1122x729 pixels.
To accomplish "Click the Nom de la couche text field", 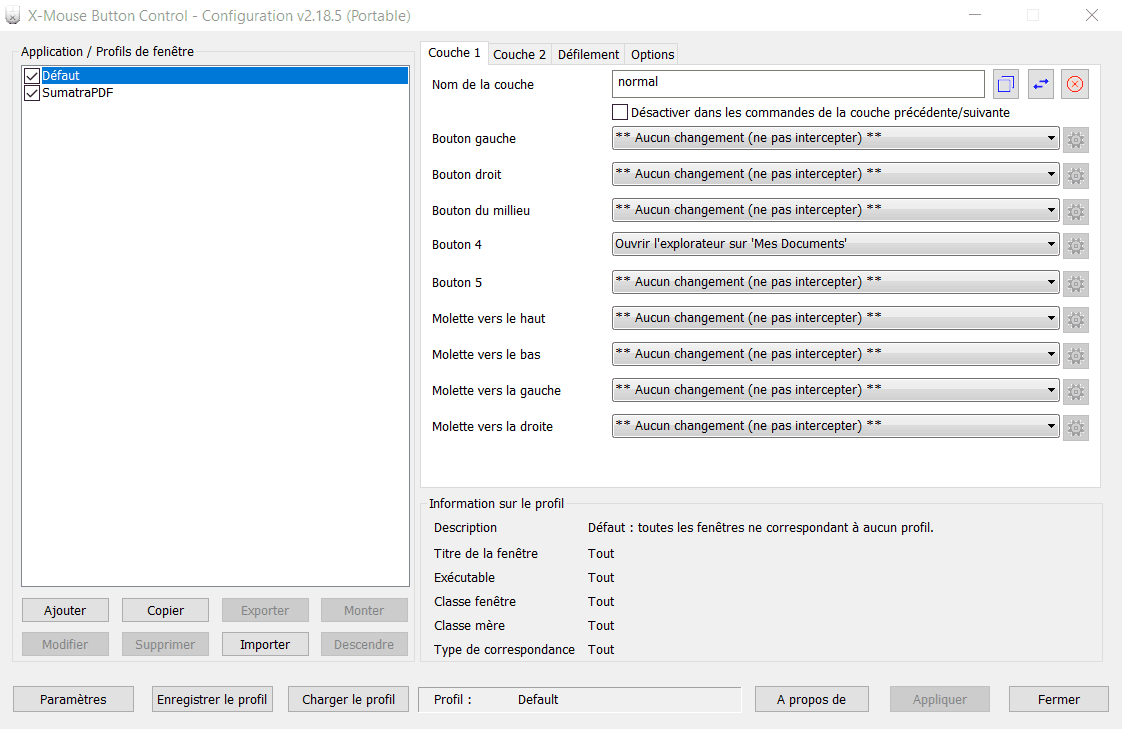I will point(797,83).
